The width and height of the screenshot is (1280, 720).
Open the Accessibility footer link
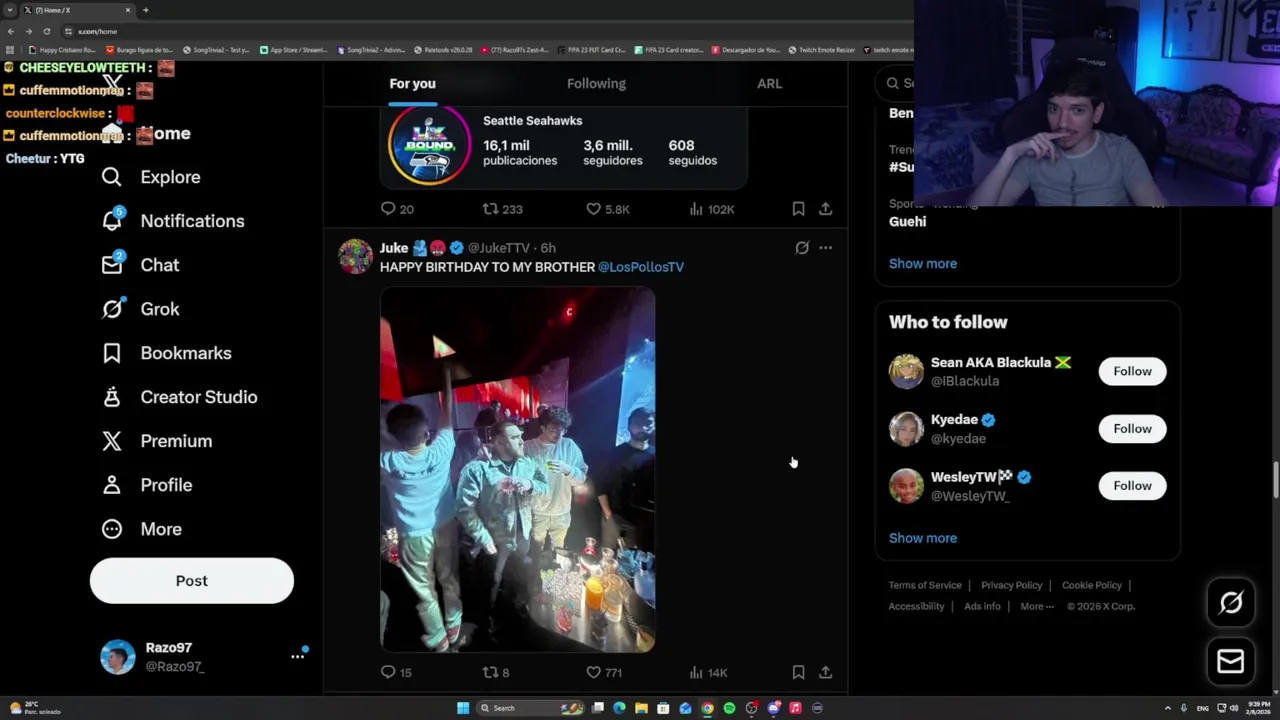(x=916, y=606)
